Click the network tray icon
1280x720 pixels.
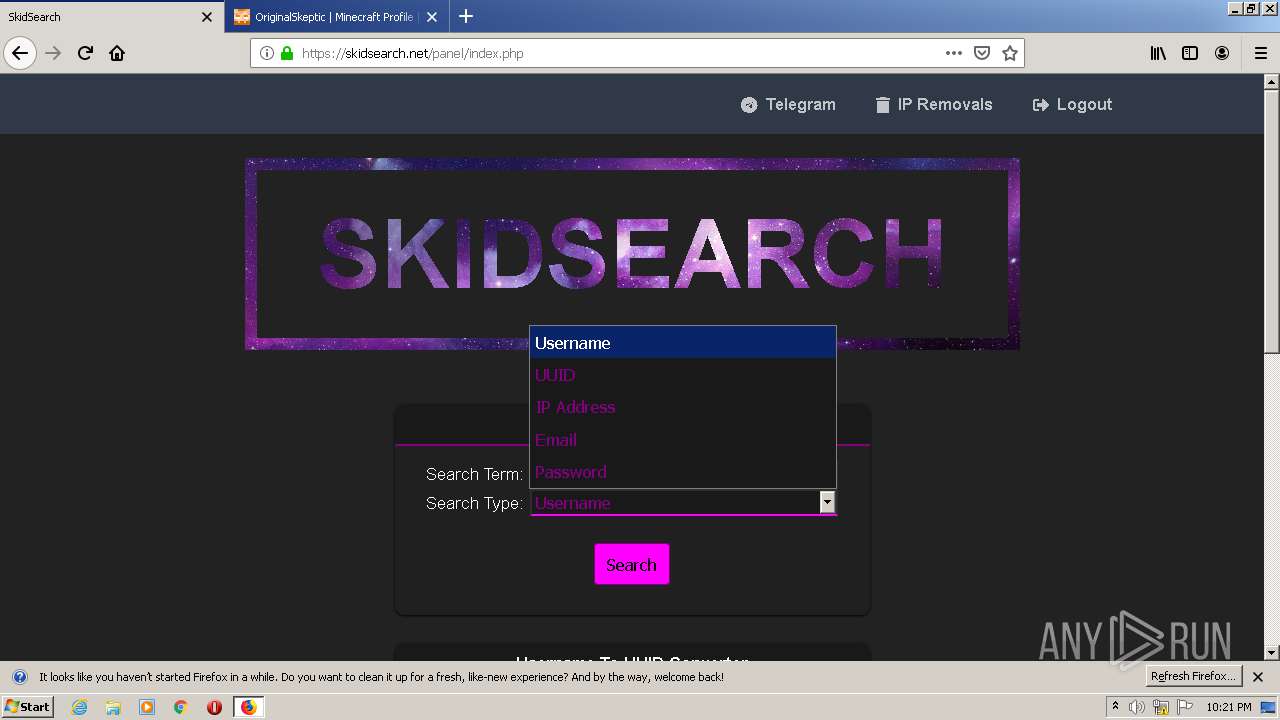(1161, 707)
